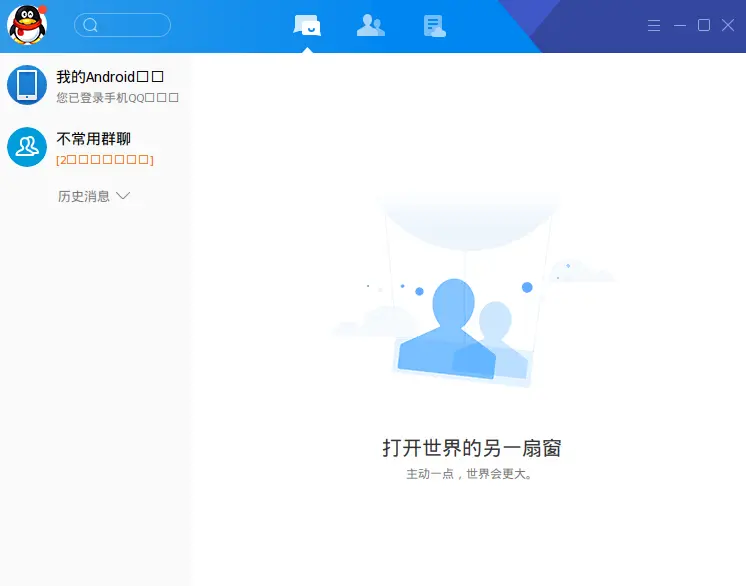Image resolution: width=746 pixels, height=586 pixels.
Task: Click the 历史消息 label
Action: (84, 196)
